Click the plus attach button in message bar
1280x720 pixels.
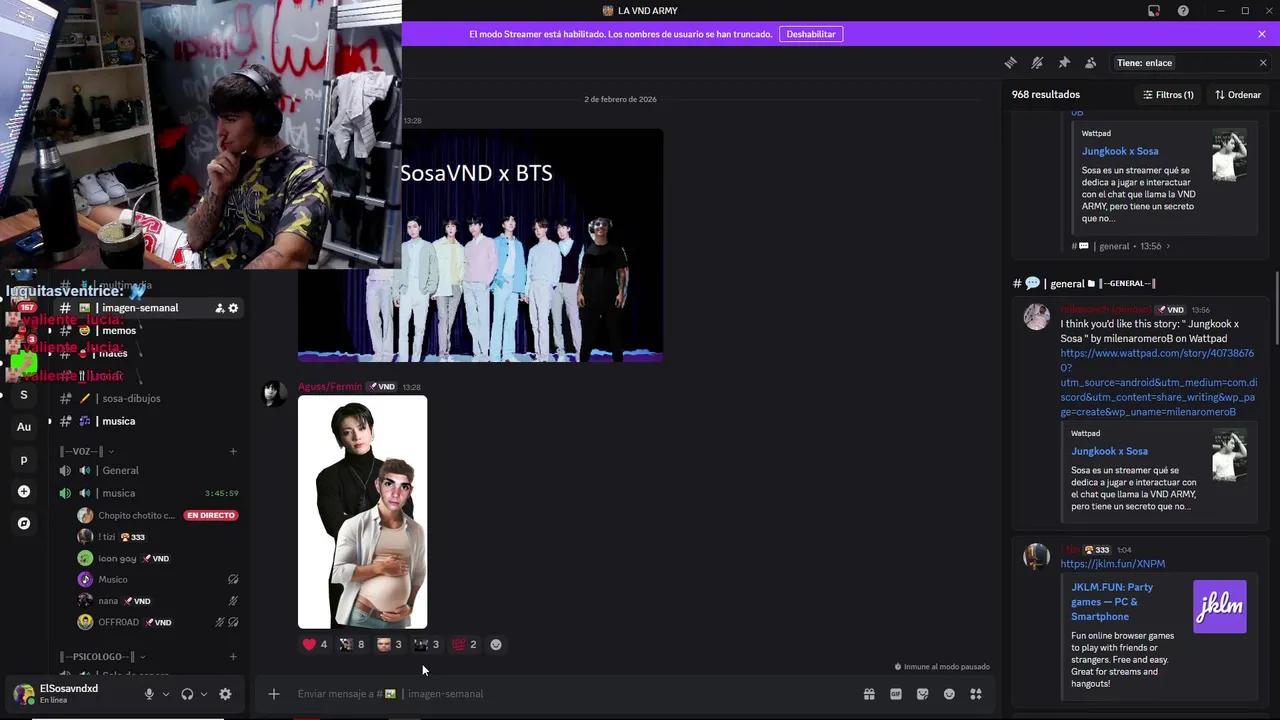click(273, 694)
